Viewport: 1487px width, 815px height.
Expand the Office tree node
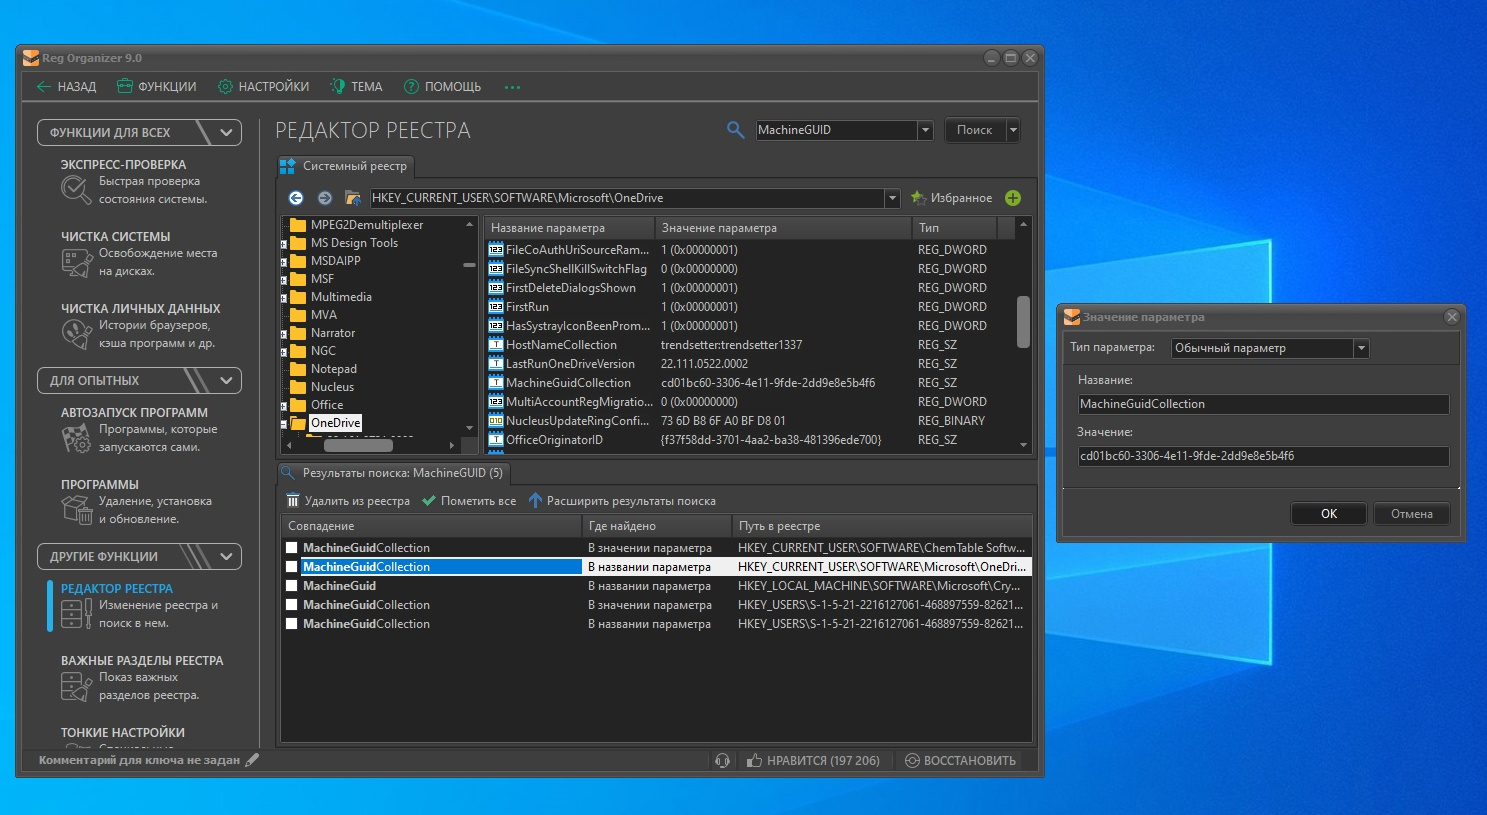pos(284,406)
